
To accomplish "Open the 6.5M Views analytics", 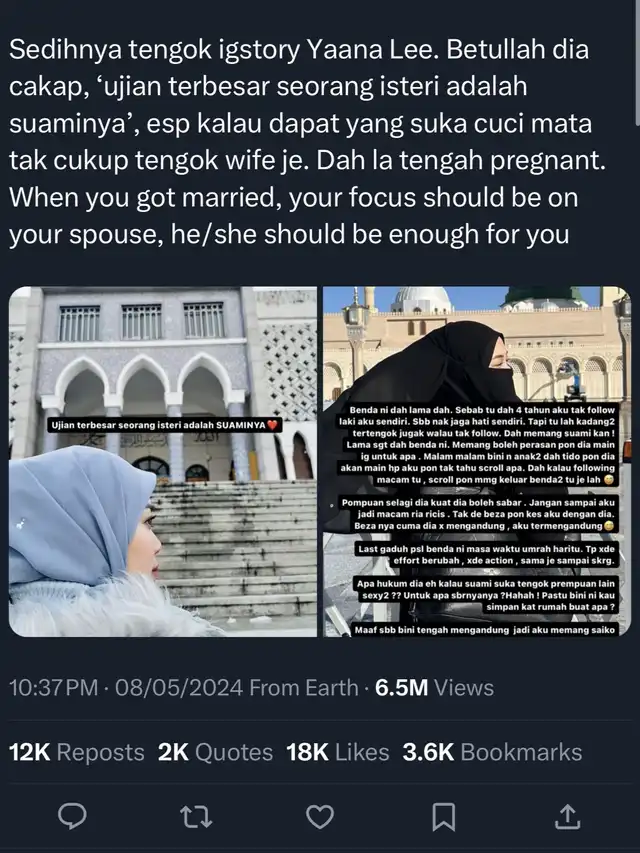I will pos(434,688).
